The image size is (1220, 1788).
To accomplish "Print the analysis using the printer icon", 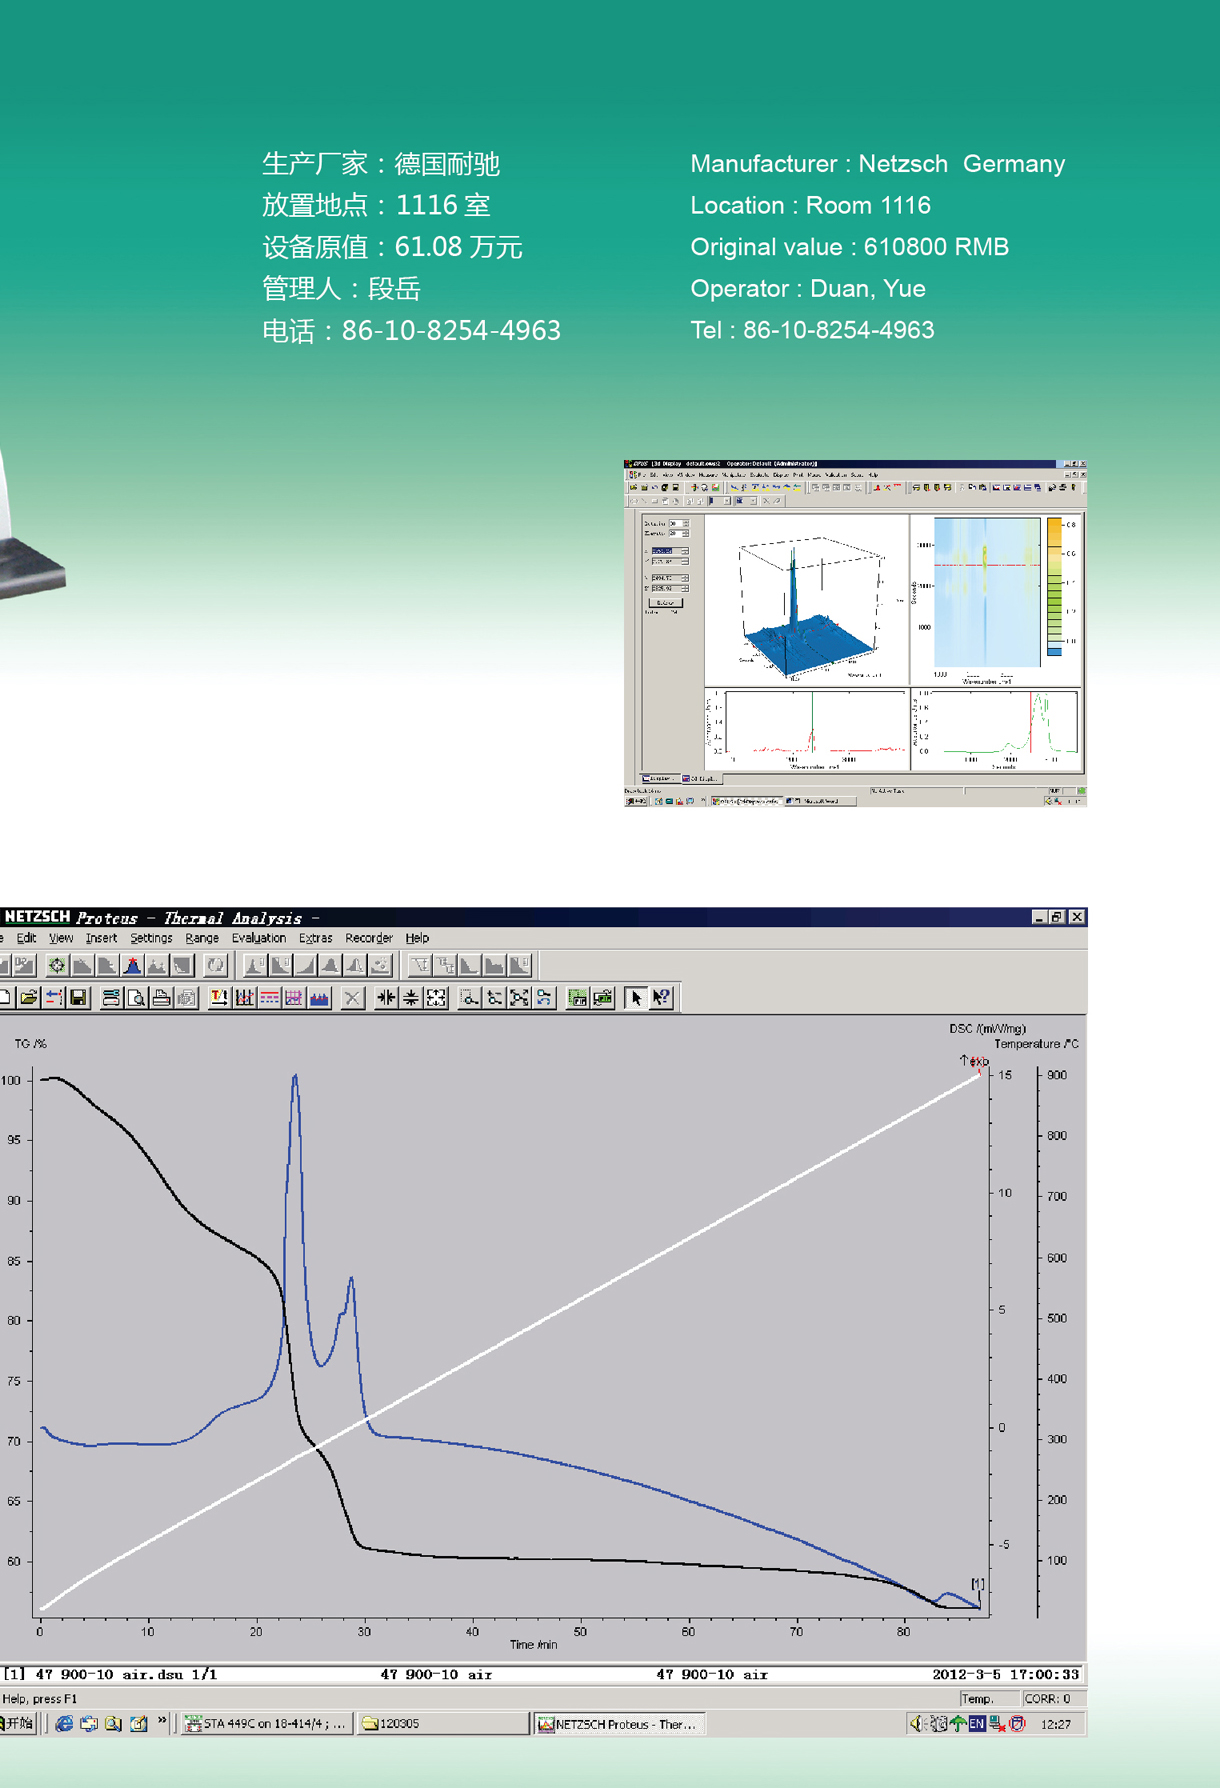I will [161, 997].
